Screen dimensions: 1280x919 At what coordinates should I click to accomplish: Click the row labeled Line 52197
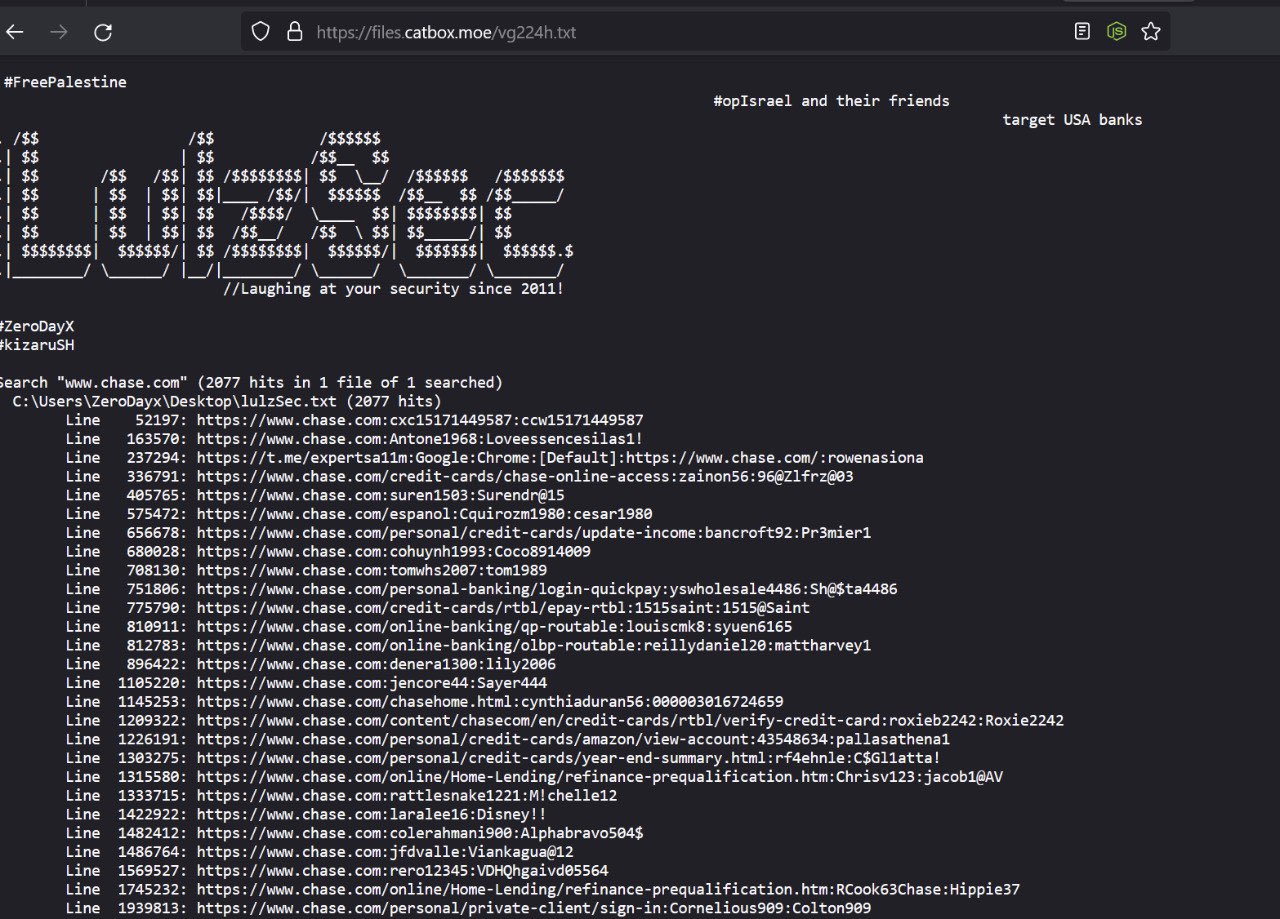point(354,420)
